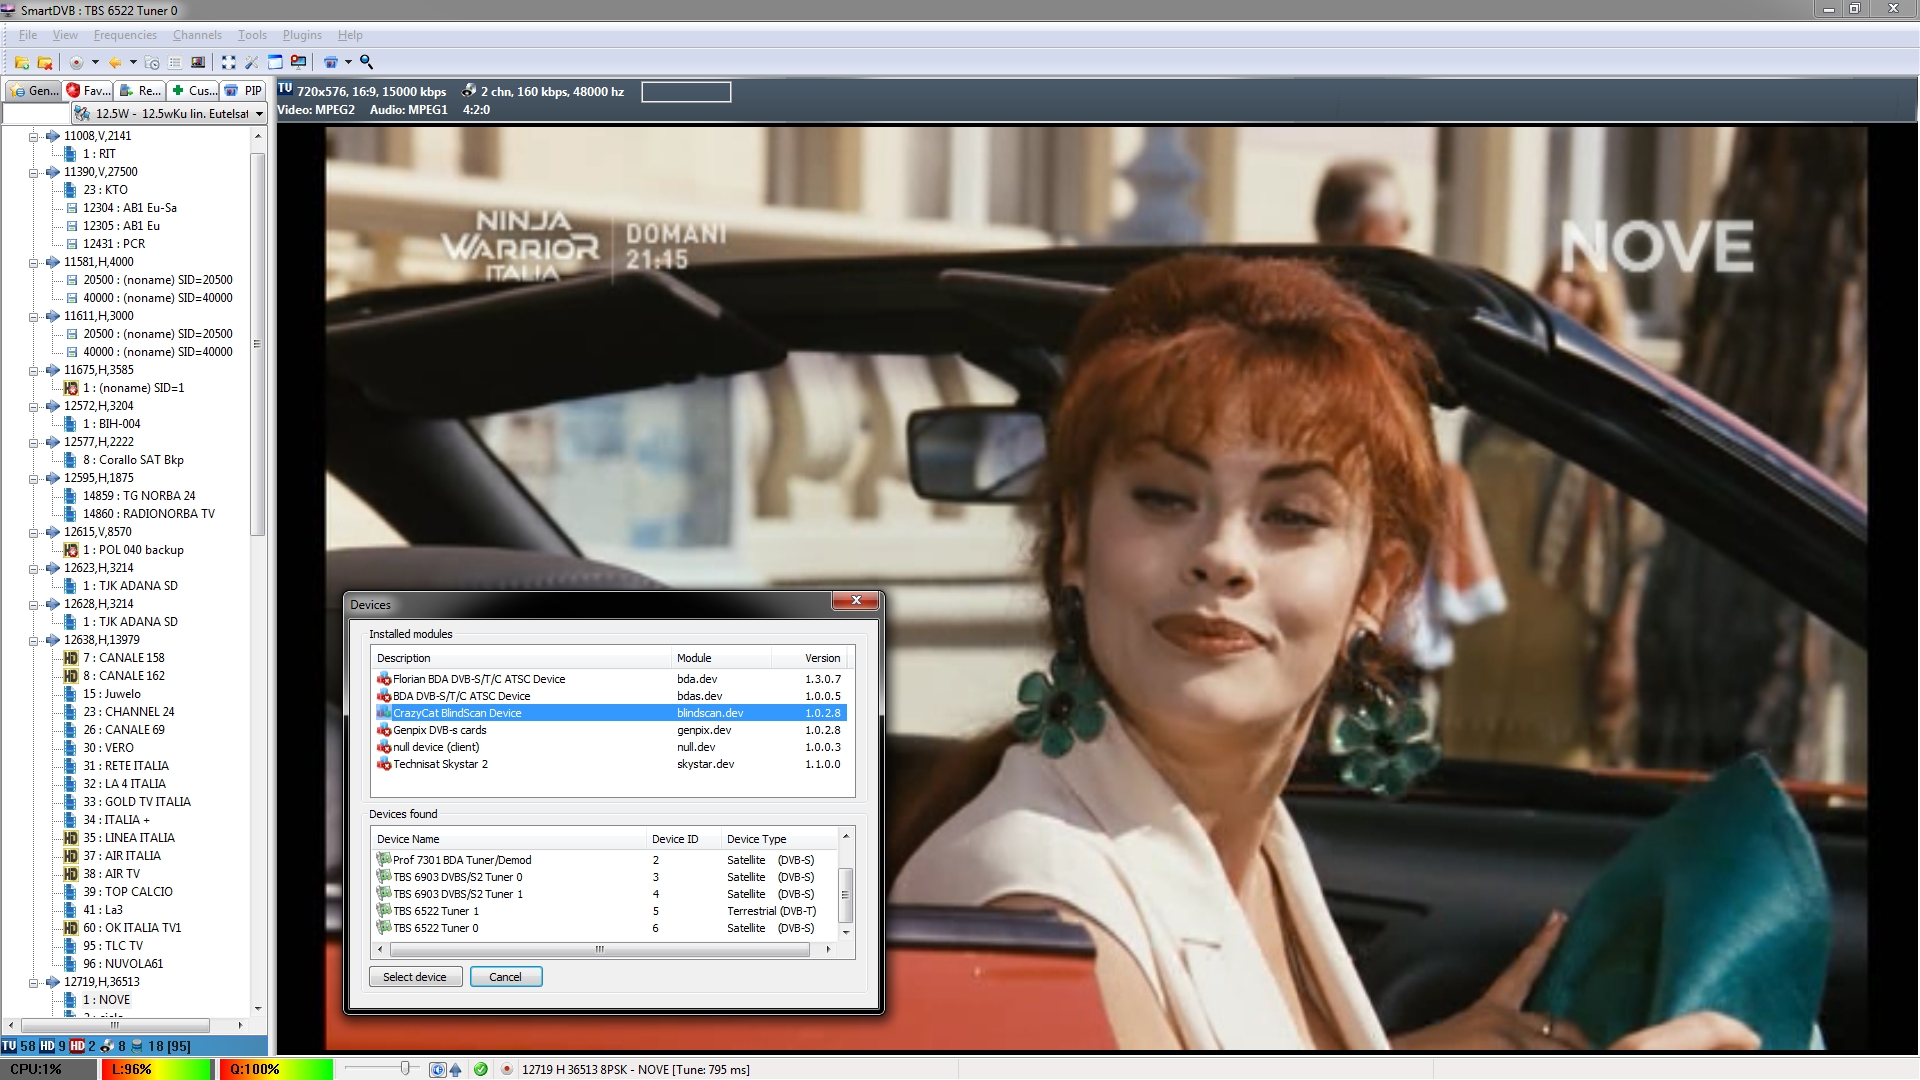Click the red HD channel count icon
Viewport: 1920px width, 1080px height.
point(77,1046)
